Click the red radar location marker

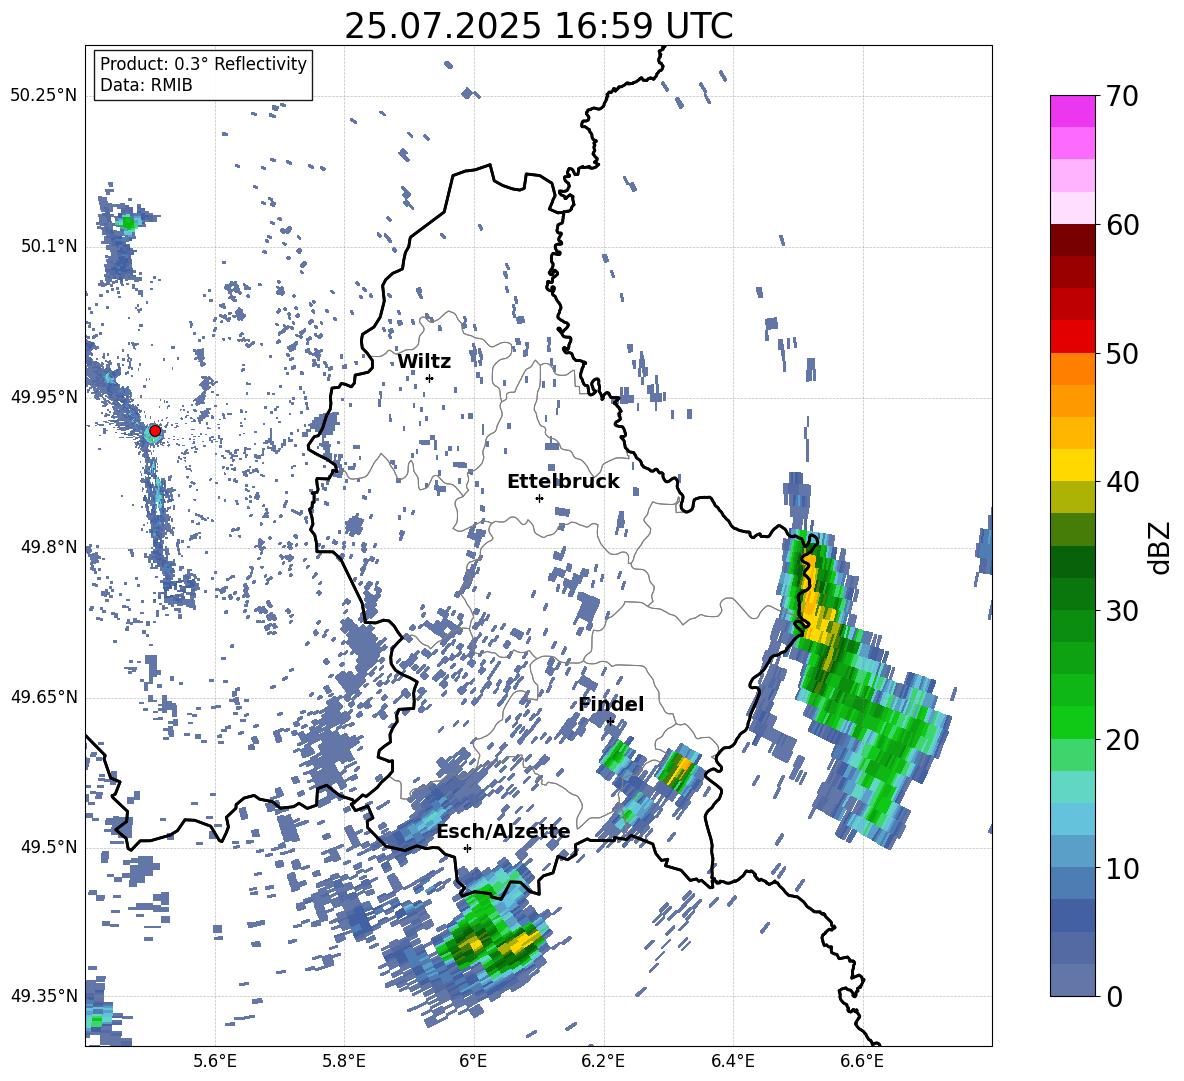155,431
